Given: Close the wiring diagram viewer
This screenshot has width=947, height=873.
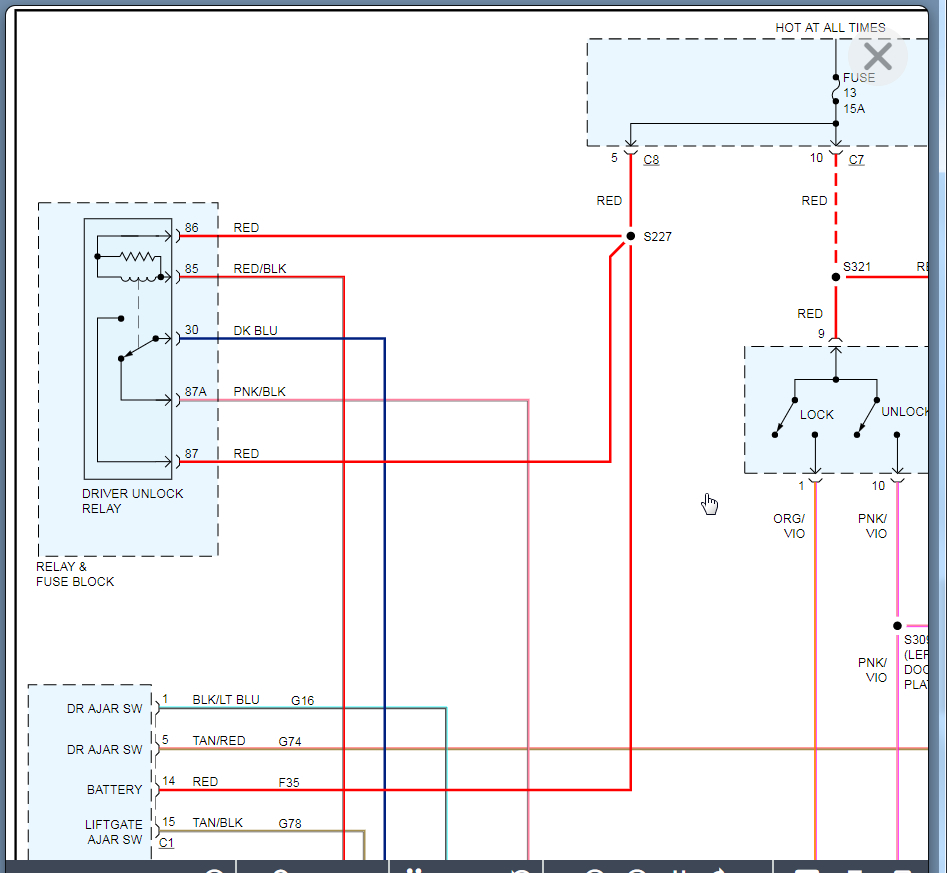Looking at the screenshot, I should click(877, 57).
